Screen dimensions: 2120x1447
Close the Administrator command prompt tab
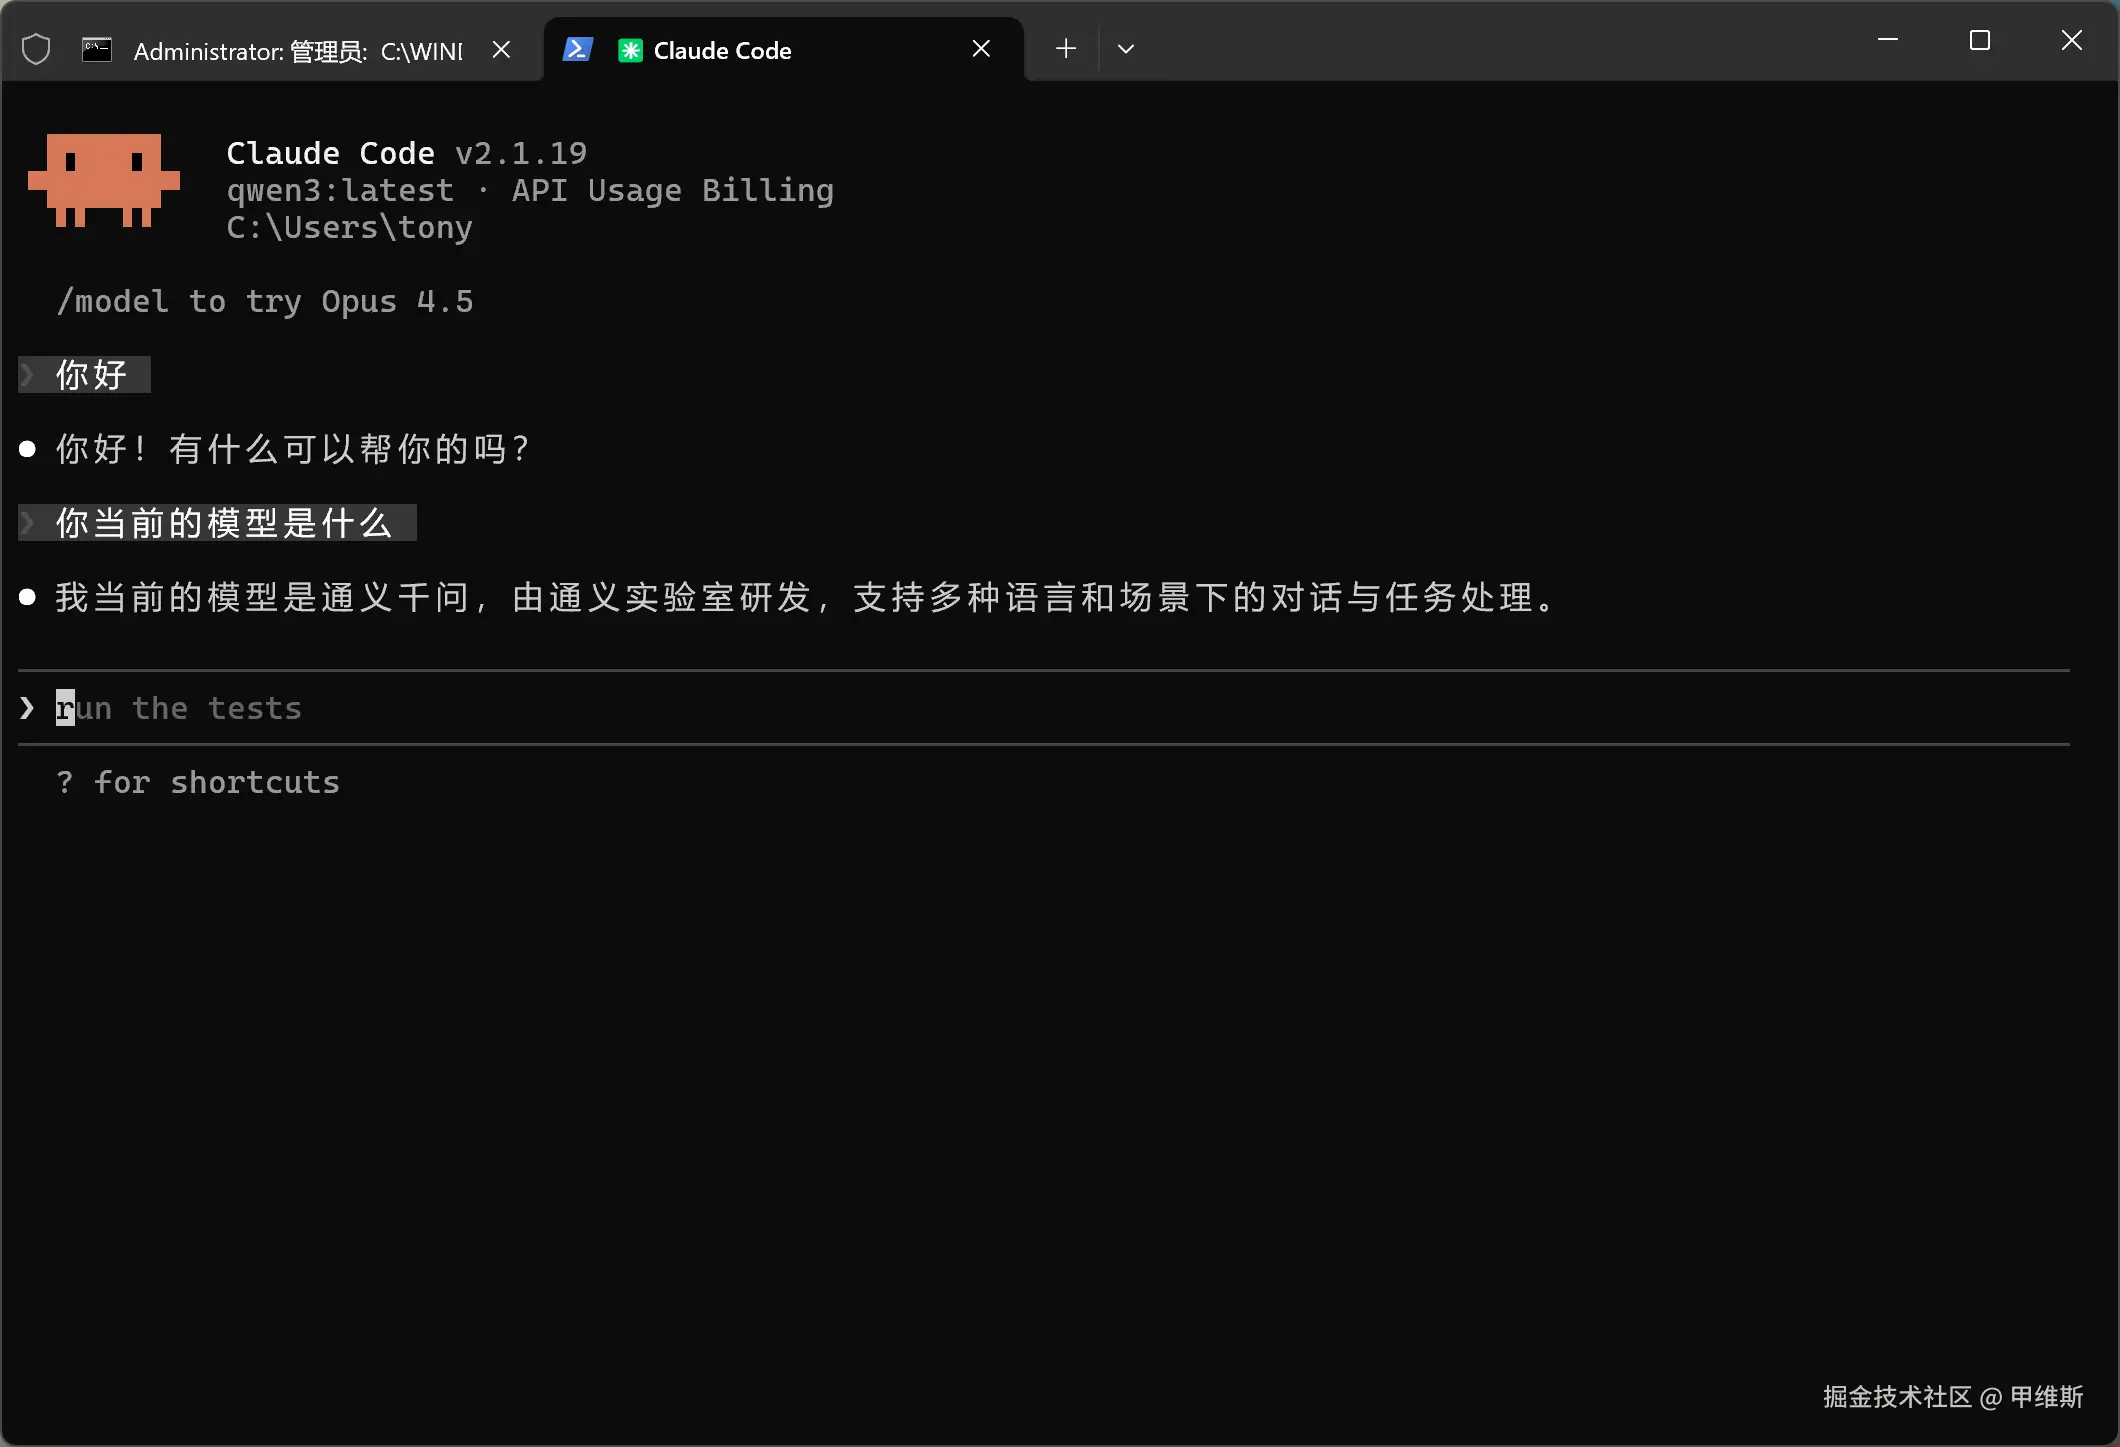tap(502, 49)
